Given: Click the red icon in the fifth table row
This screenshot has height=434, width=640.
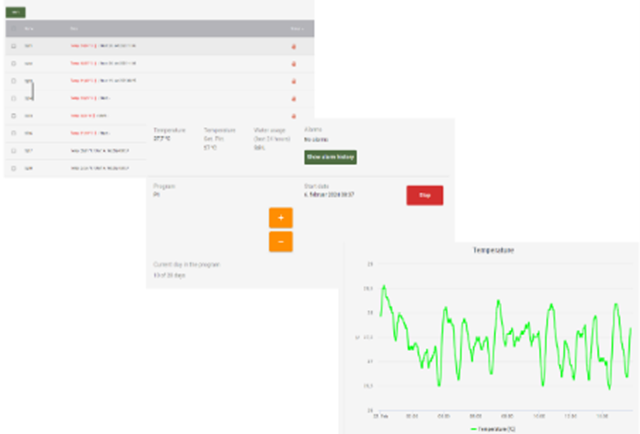Looking at the screenshot, I should click(293, 115).
